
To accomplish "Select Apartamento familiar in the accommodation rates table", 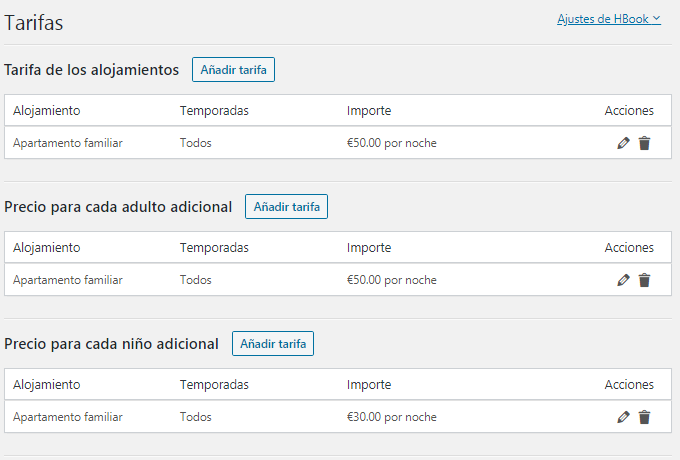I will [68, 143].
